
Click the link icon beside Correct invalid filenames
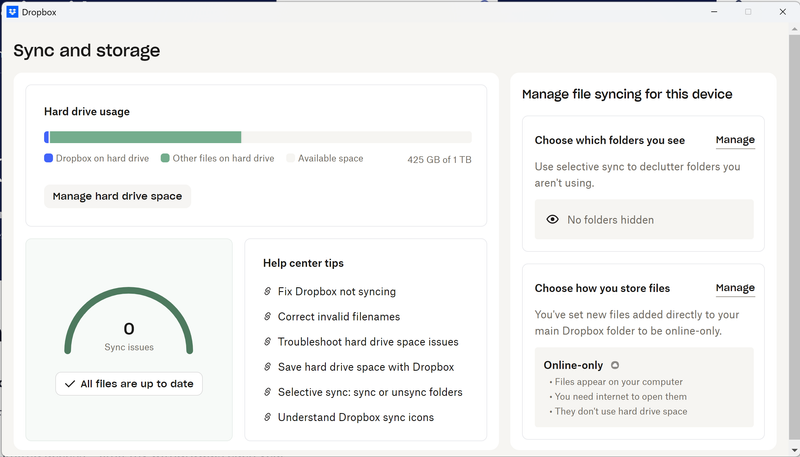(267, 317)
